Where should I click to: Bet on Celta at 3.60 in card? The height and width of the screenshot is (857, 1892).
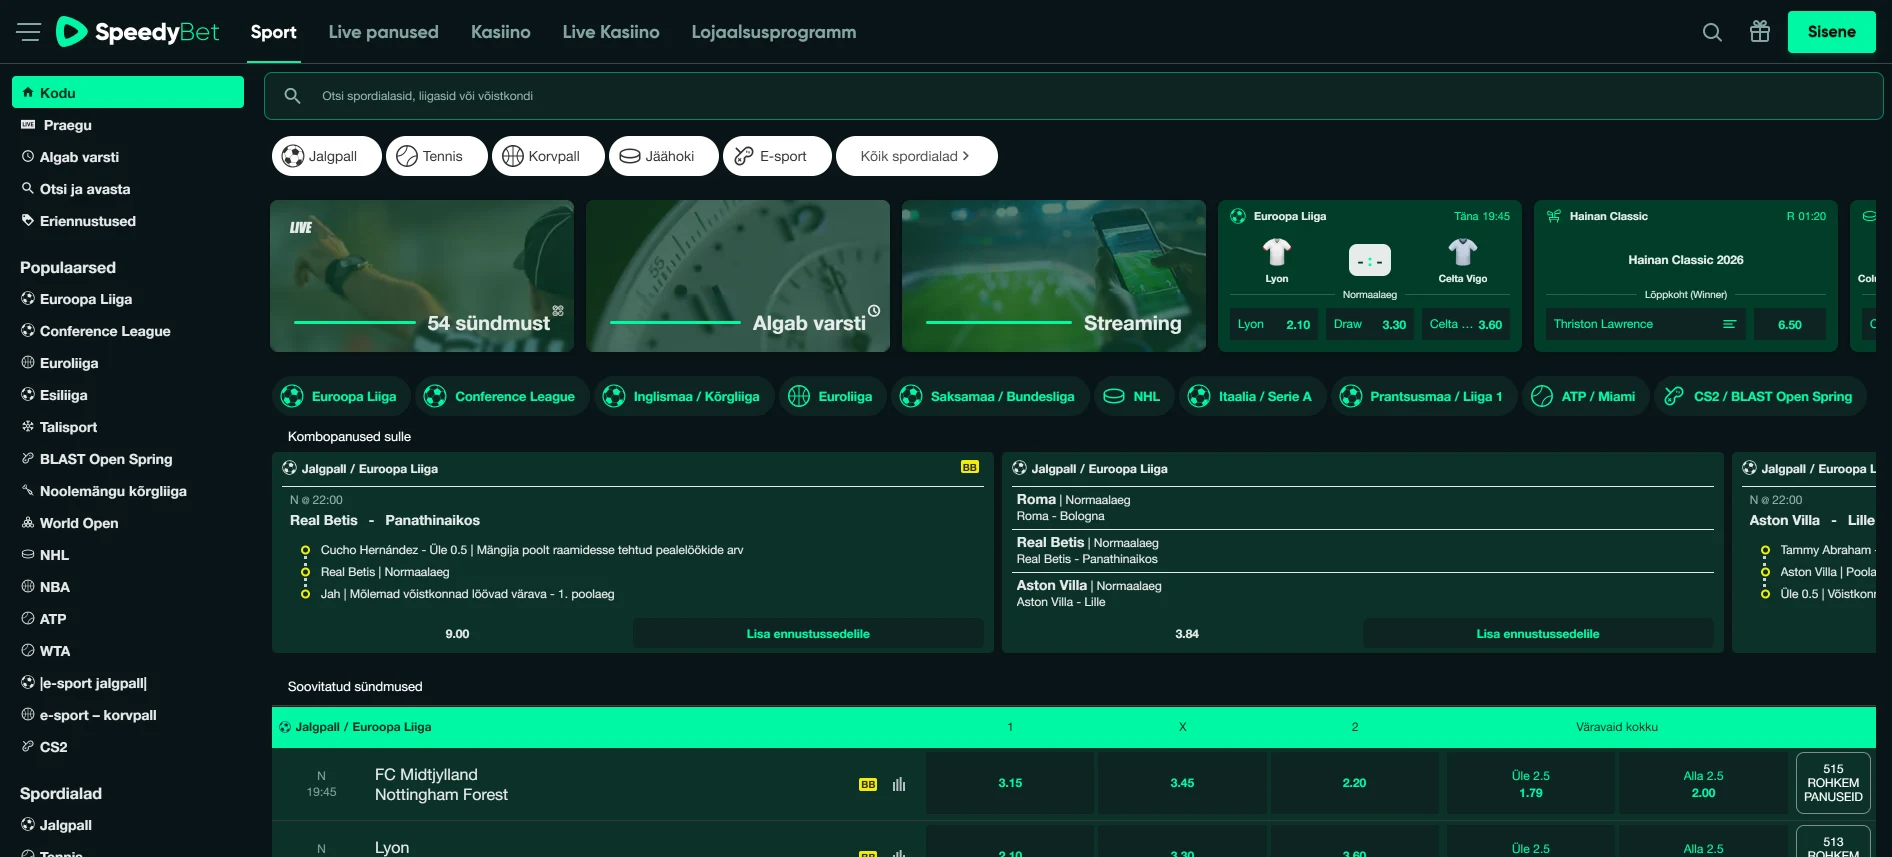[x=1466, y=324]
